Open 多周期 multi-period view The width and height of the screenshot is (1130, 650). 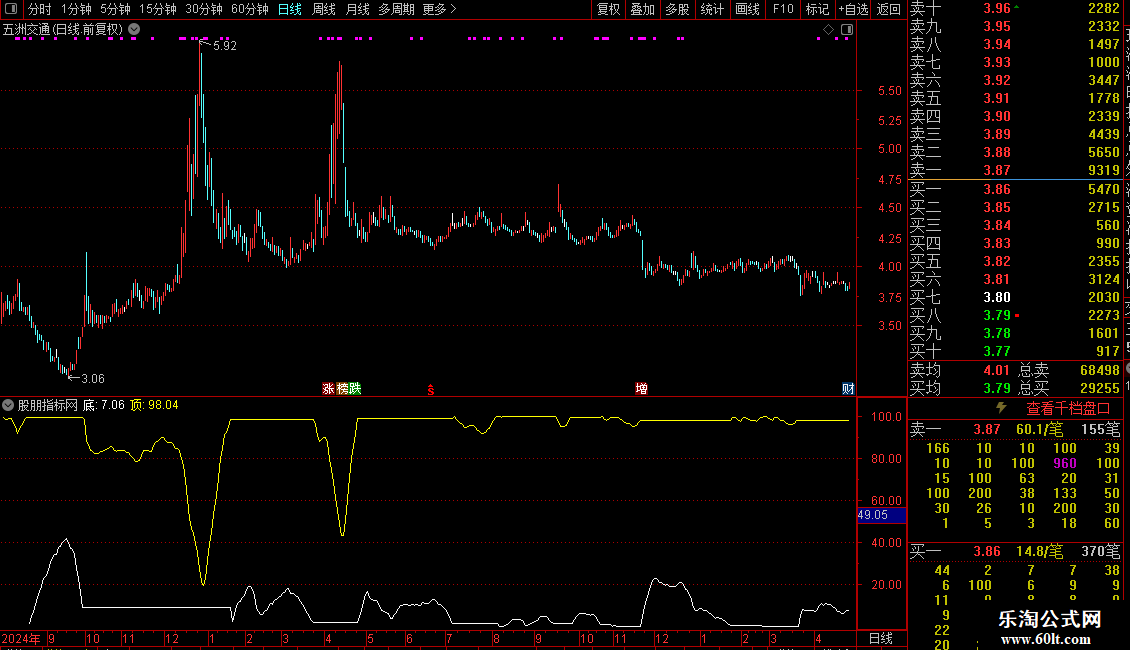click(x=396, y=9)
